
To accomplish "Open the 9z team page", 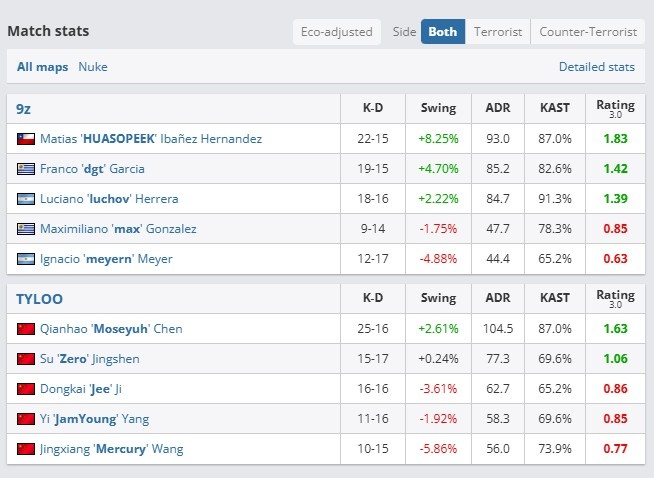I will [x=23, y=109].
